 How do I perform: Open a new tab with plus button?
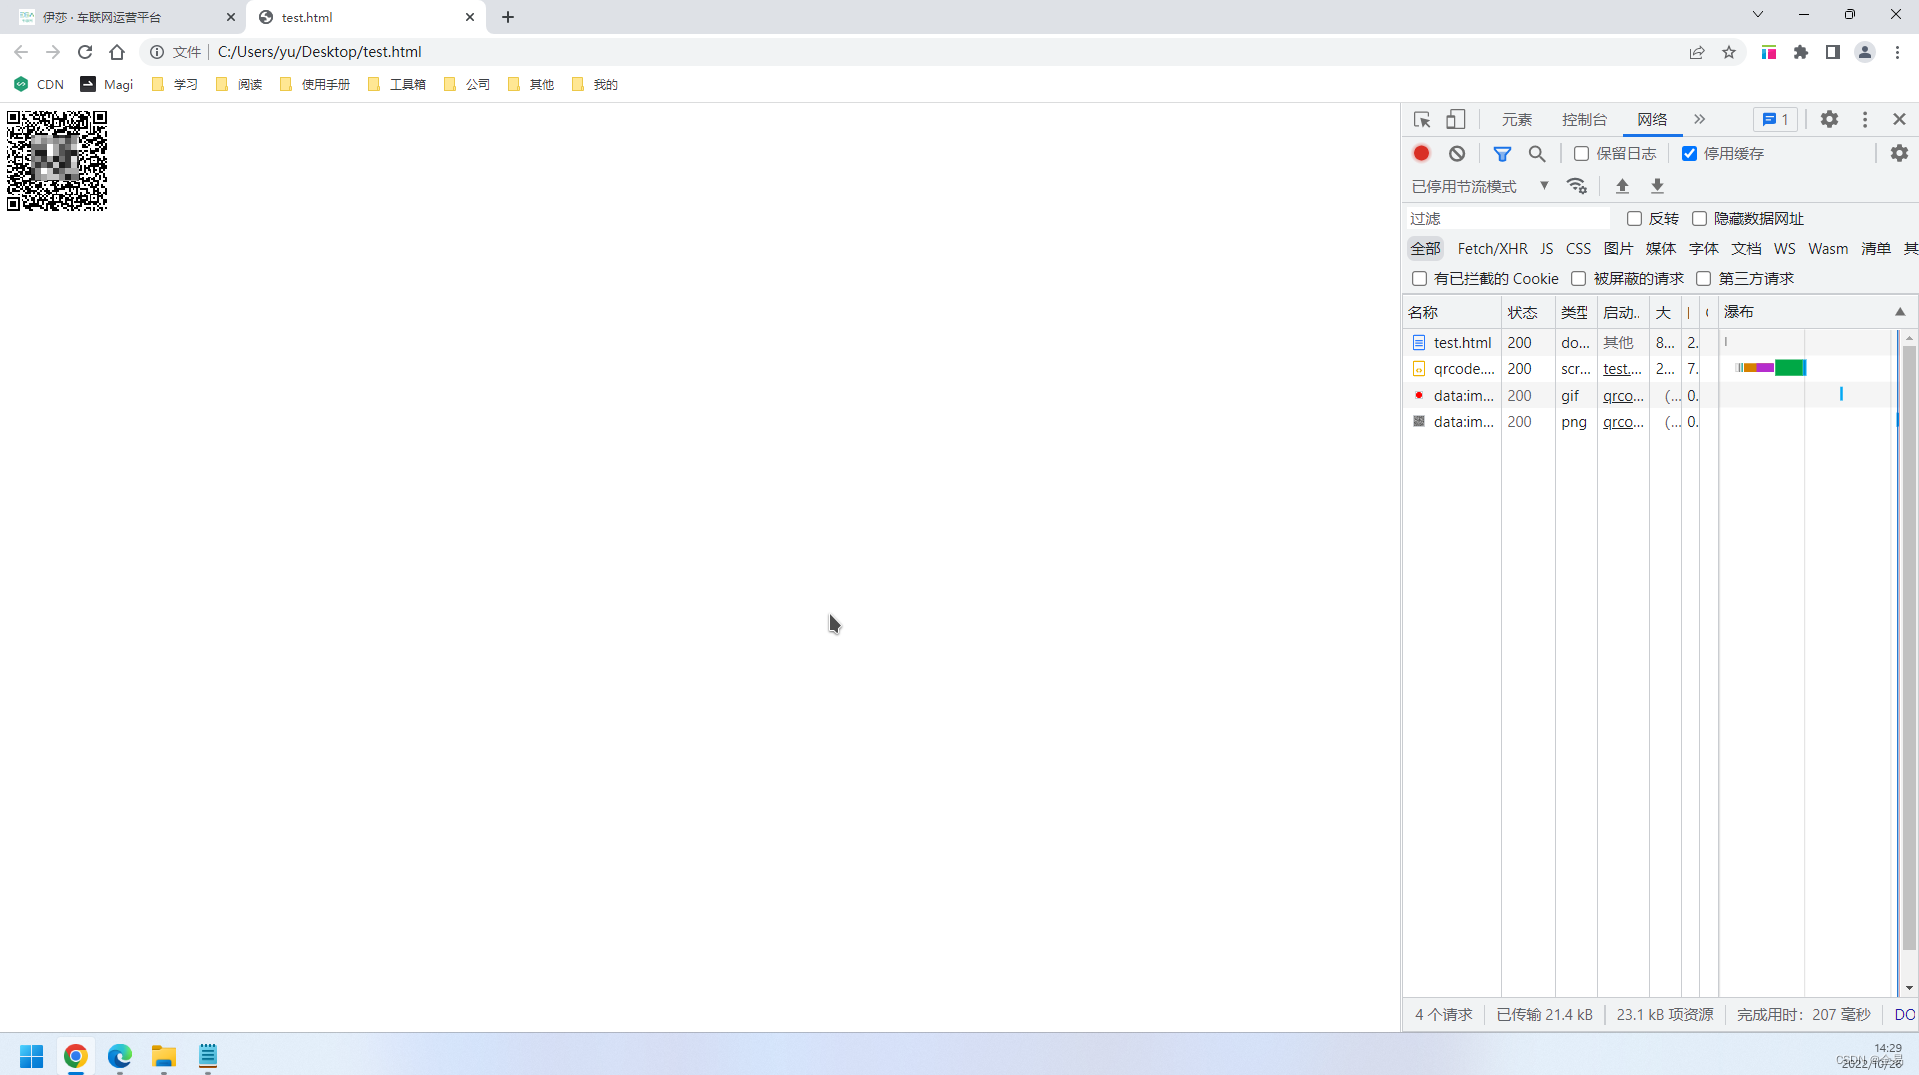[x=508, y=17]
